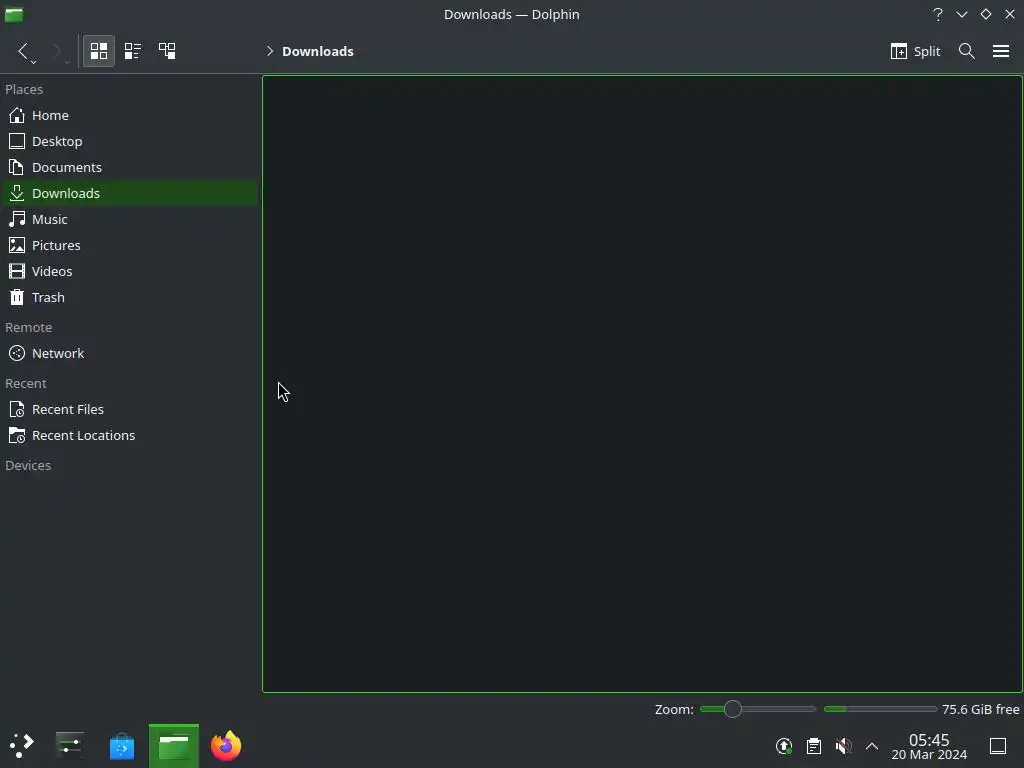Expand the breadcrumb chevron before Downloads
Viewport: 1024px width, 768px height.
coord(270,51)
